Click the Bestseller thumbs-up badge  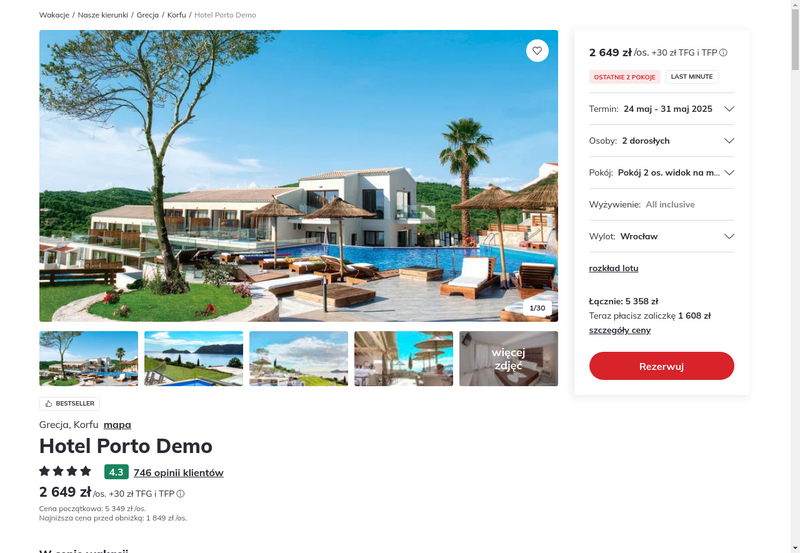pyautogui.click(x=69, y=404)
